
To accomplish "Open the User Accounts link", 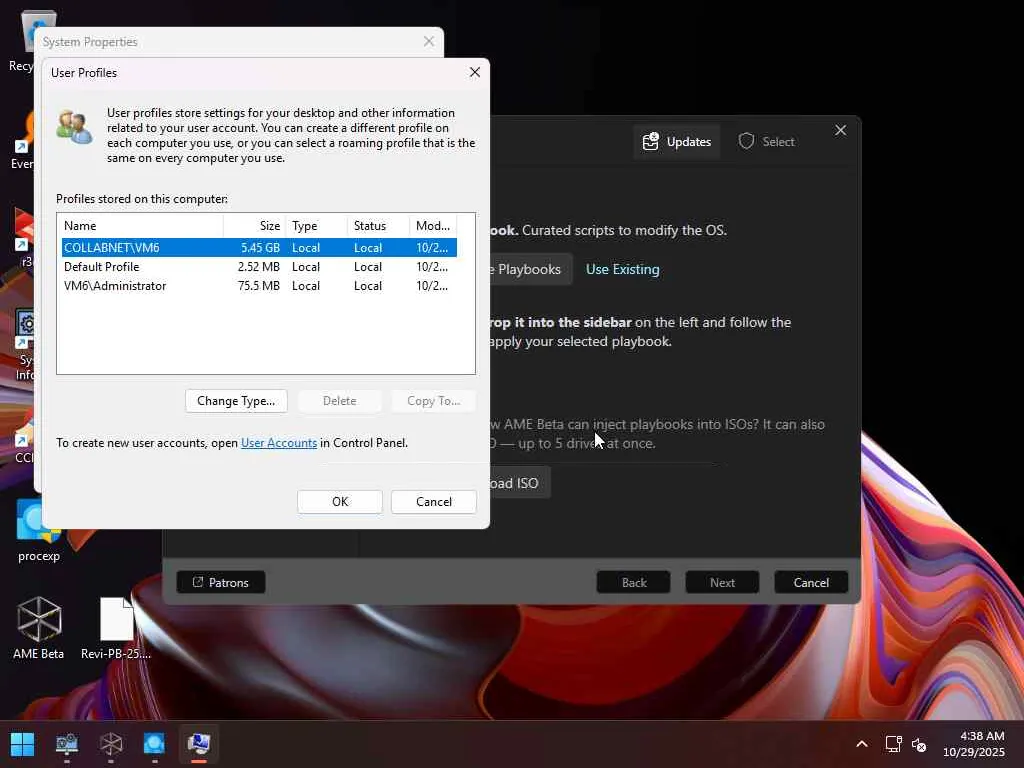I will coord(279,443).
